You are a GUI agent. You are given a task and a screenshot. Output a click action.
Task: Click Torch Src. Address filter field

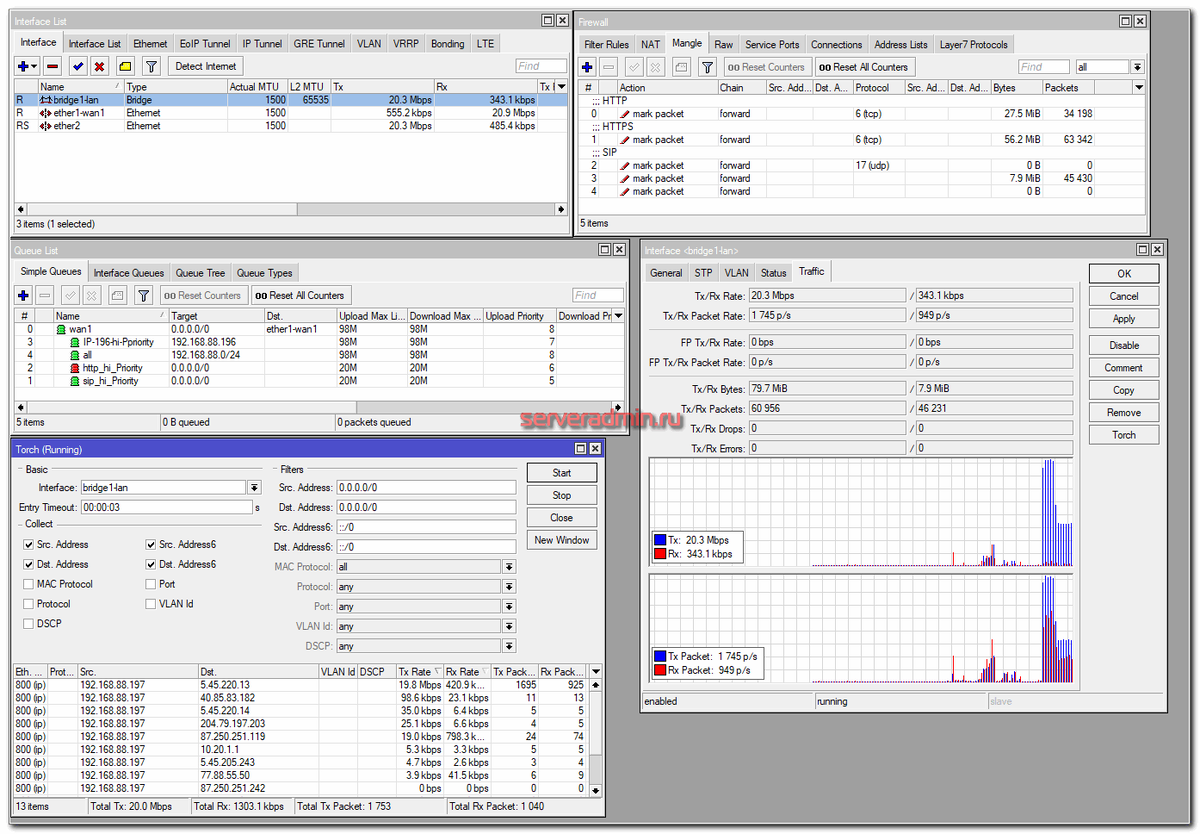click(x=426, y=487)
